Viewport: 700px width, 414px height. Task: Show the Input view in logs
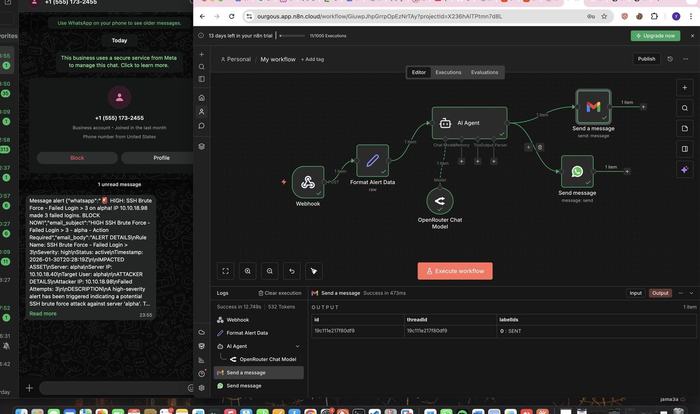636,293
